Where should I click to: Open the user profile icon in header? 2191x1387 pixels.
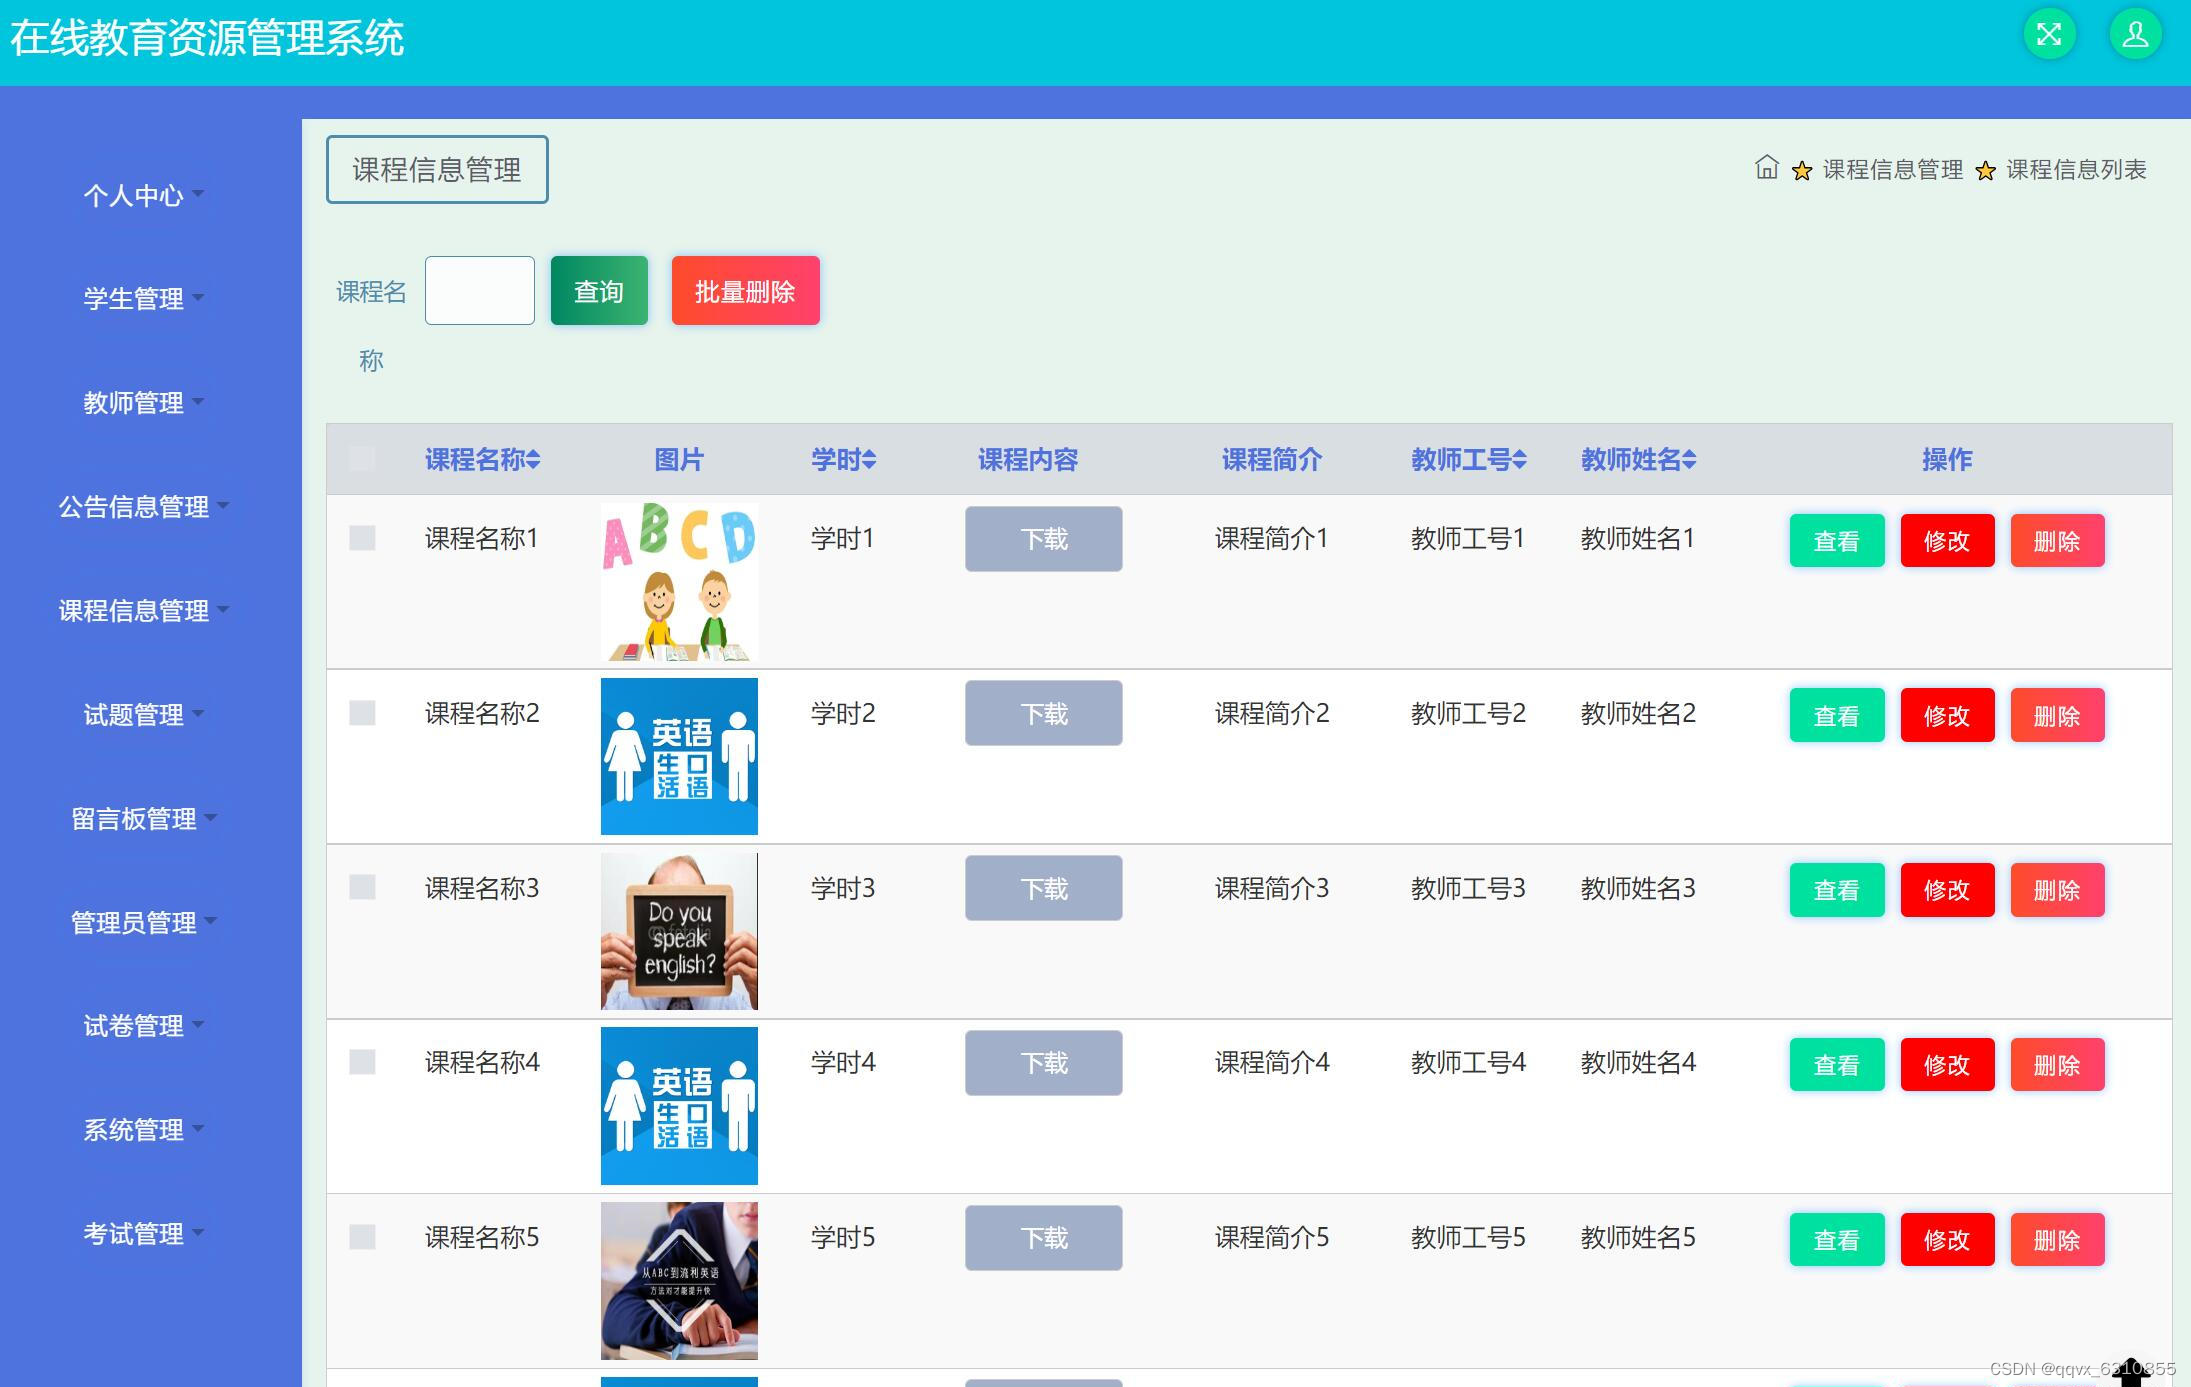click(2135, 35)
